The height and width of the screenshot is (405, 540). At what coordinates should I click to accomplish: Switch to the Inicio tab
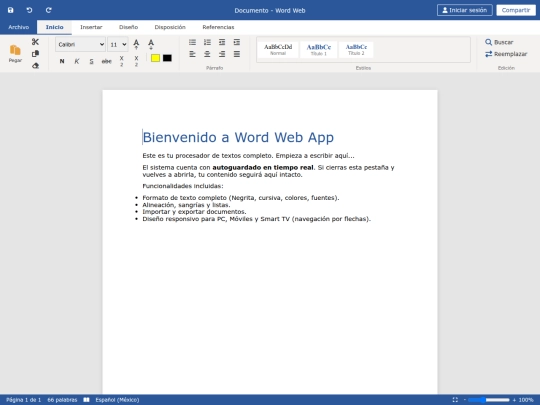tap(54, 27)
